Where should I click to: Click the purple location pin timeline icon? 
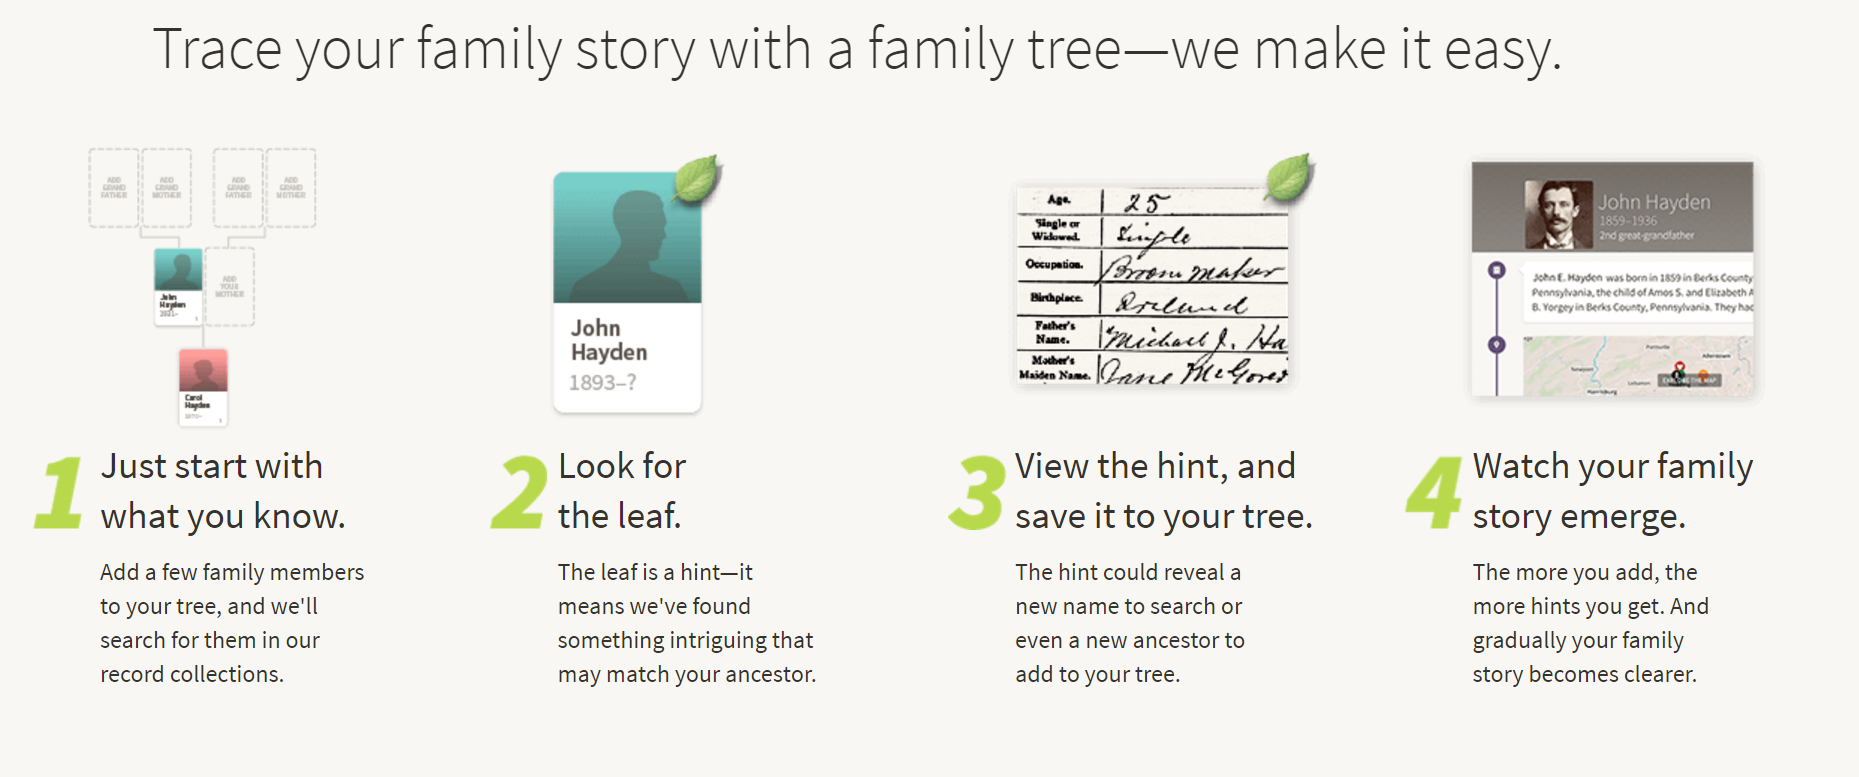tap(1496, 345)
